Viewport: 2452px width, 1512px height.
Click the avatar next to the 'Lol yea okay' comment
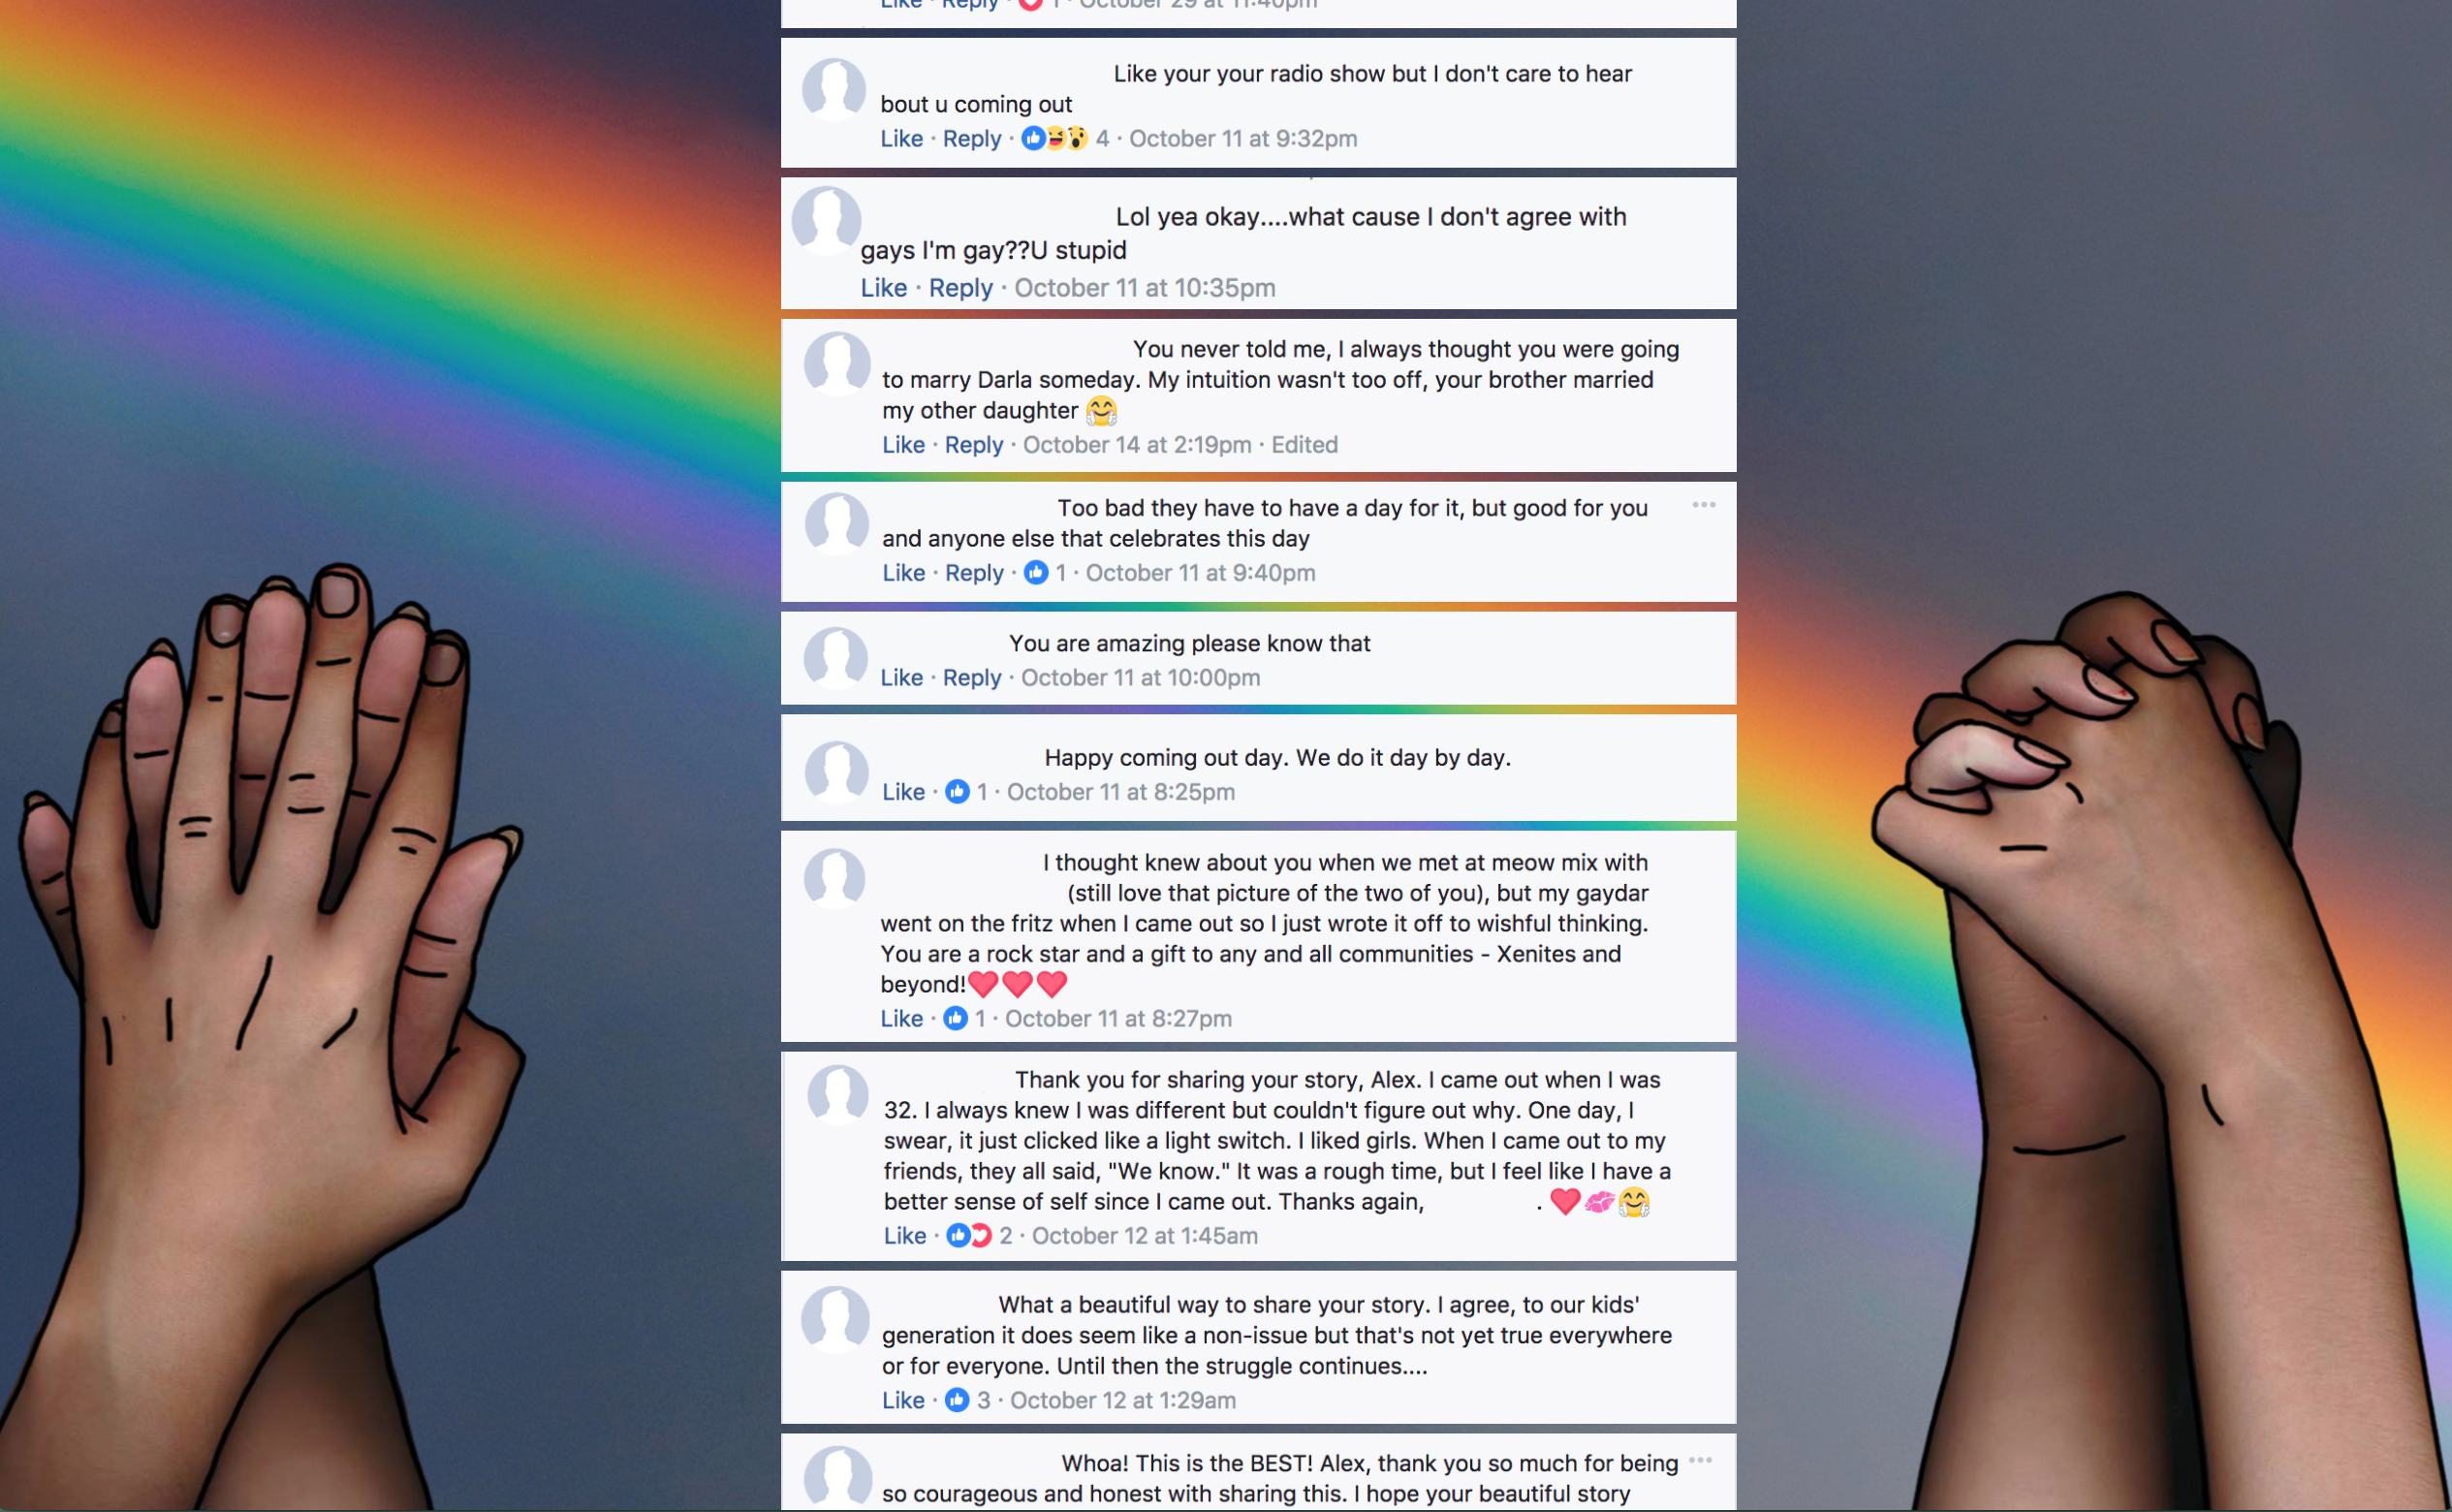tap(827, 220)
